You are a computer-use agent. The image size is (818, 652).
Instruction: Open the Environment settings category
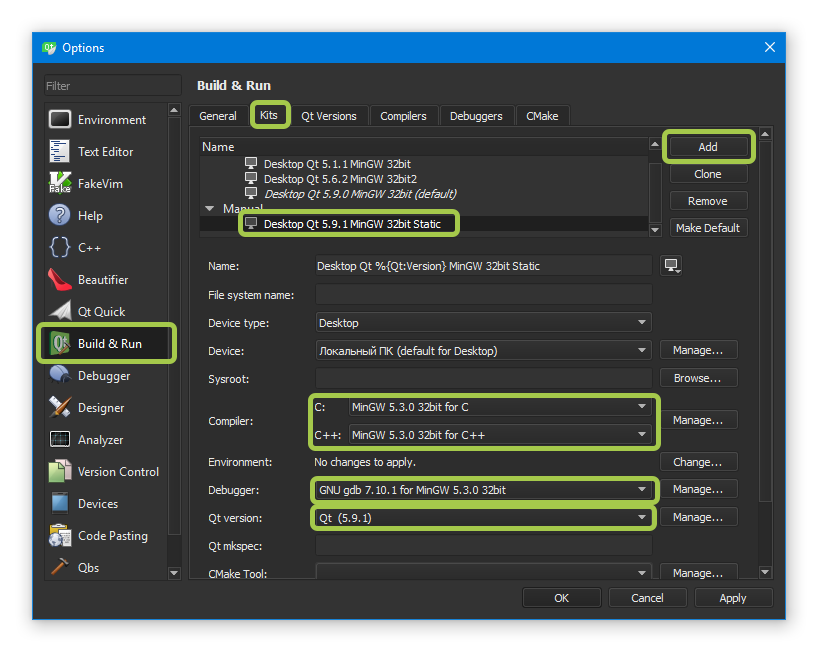pos(106,119)
